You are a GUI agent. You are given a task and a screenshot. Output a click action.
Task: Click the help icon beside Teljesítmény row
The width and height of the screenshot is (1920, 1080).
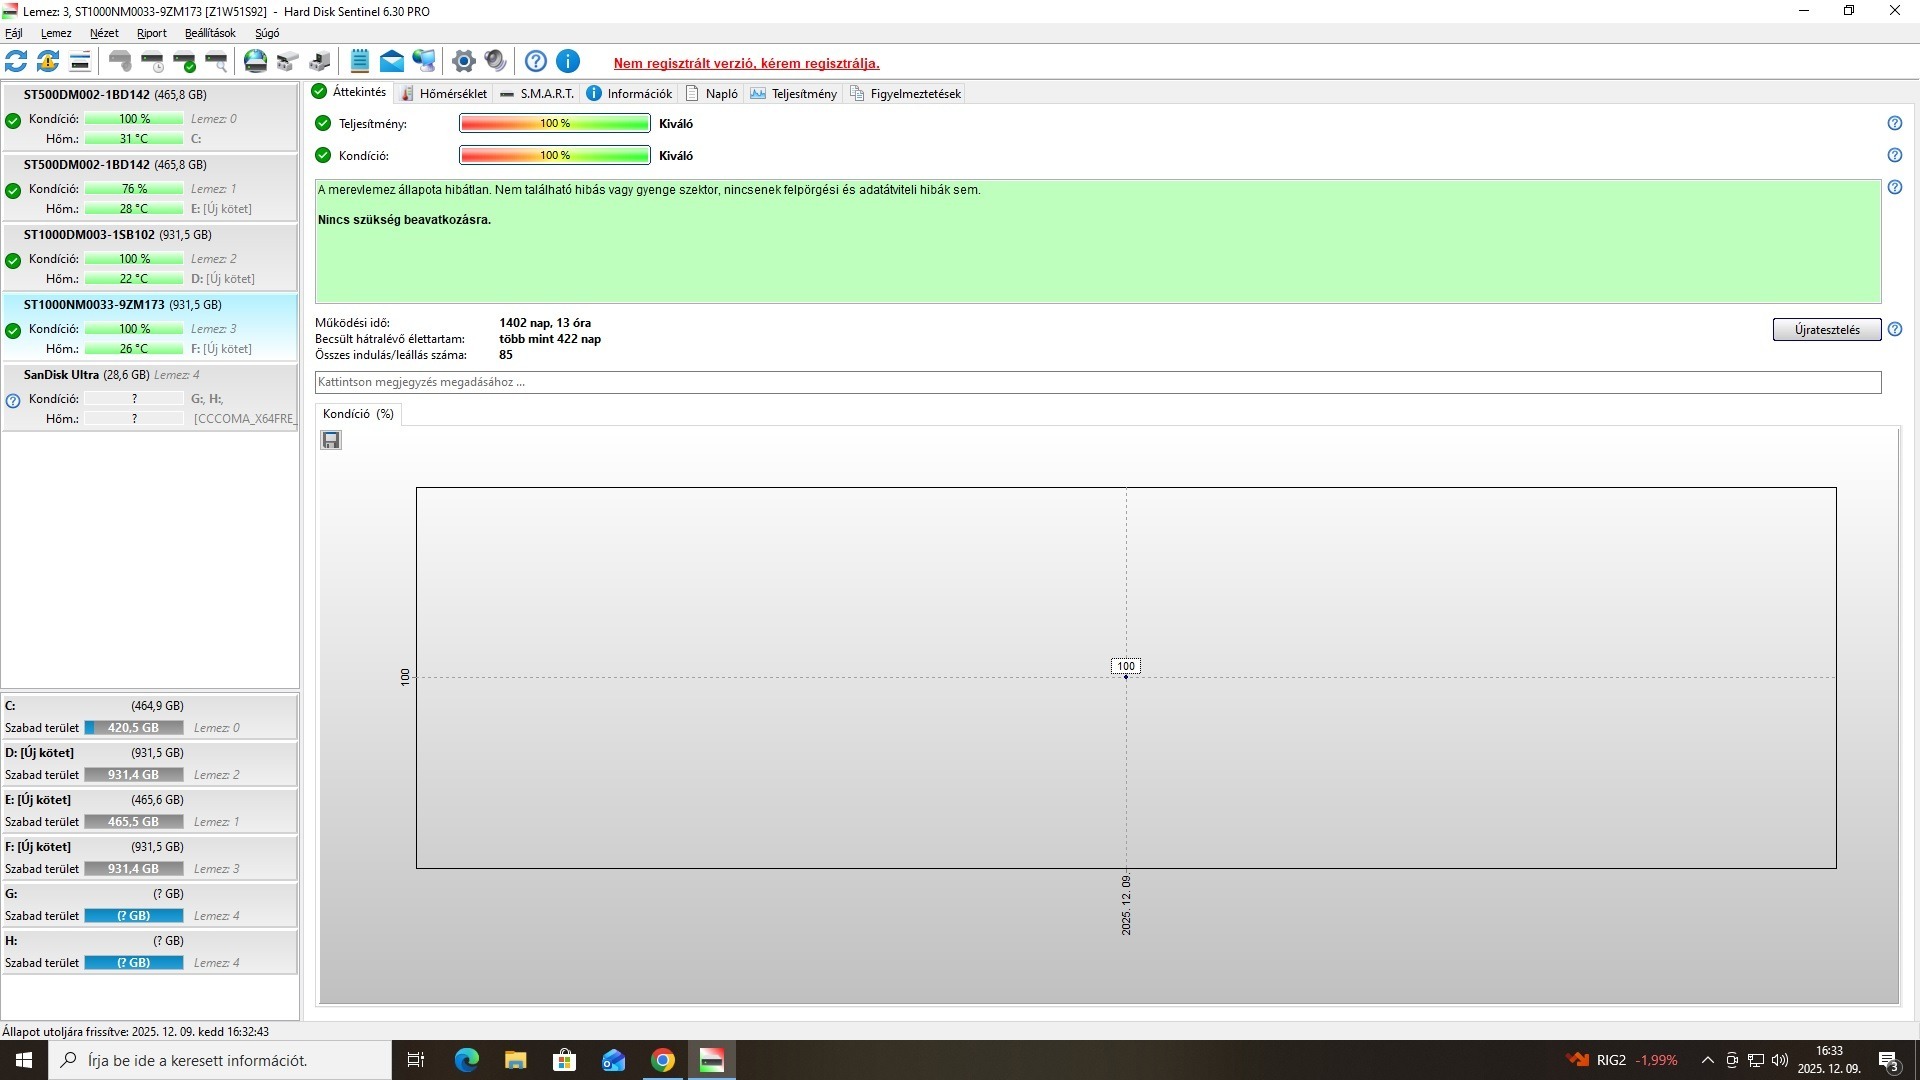(x=1894, y=123)
